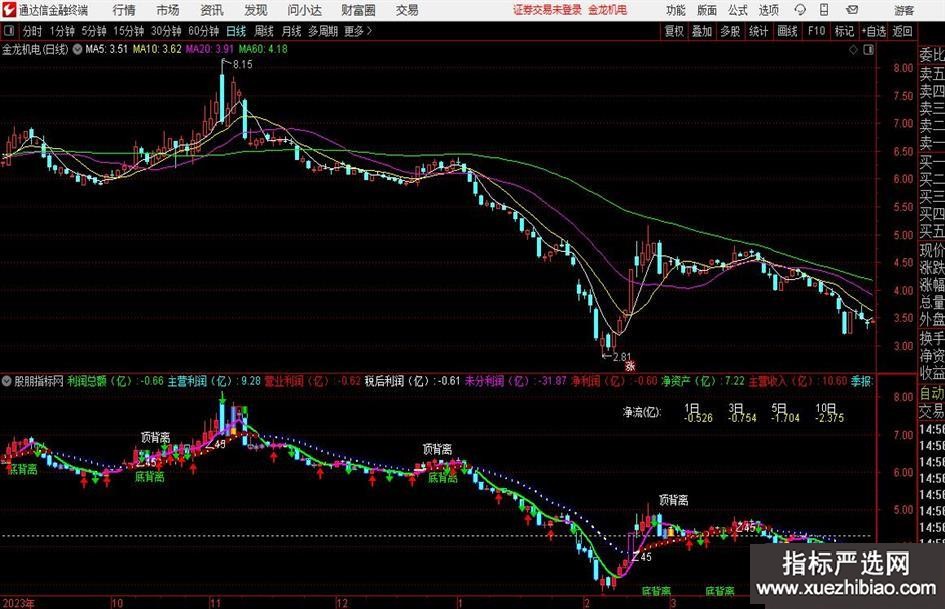Click the 游客 guest account label
The width and height of the screenshot is (945, 609).
(903, 10)
